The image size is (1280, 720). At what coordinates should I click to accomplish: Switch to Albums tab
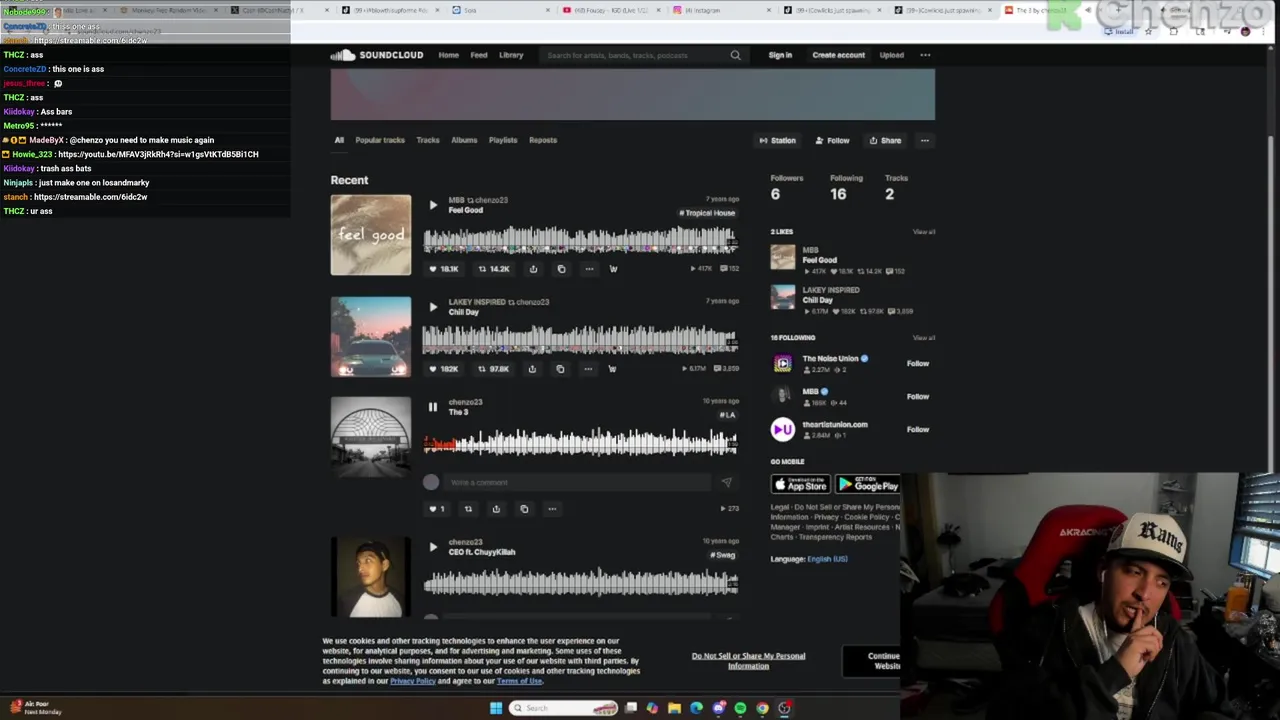click(x=464, y=140)
